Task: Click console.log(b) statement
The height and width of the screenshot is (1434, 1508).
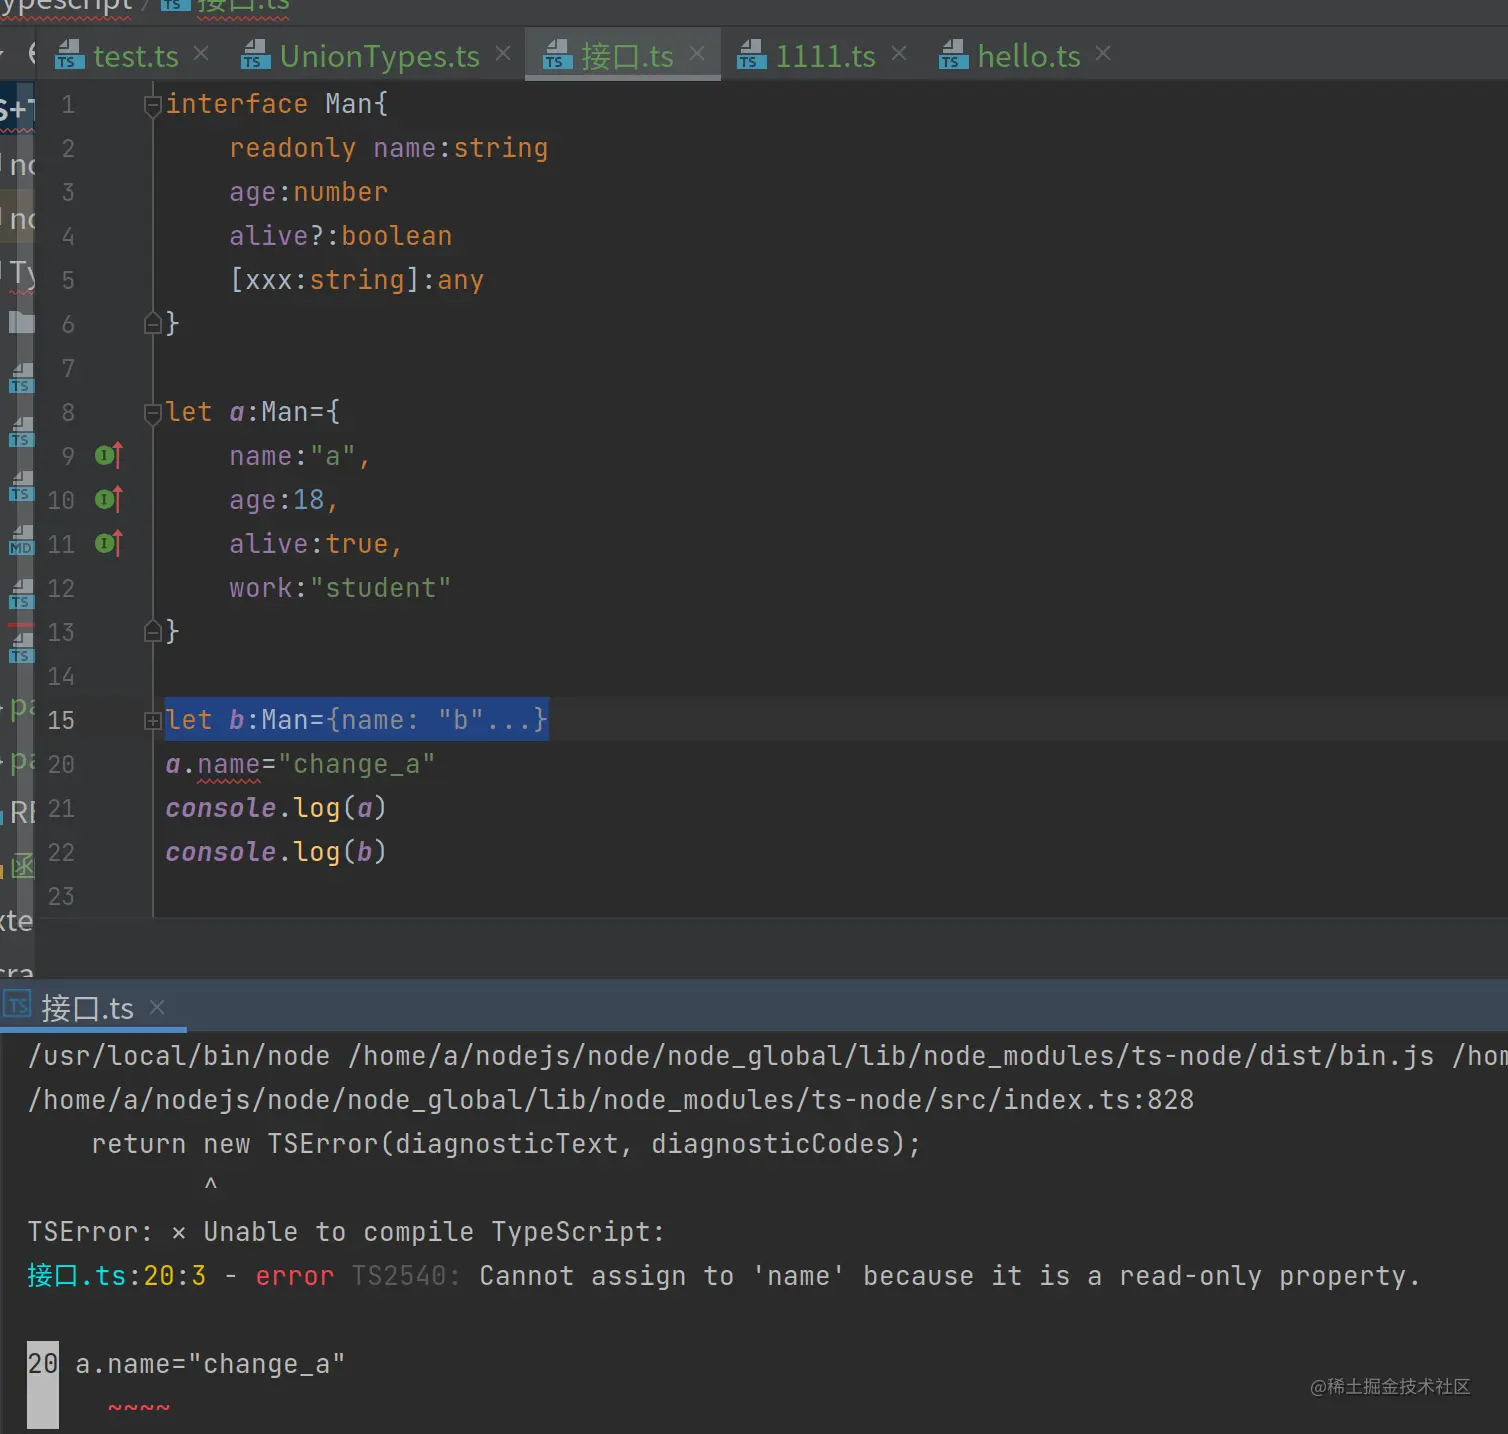Action: 276,852
